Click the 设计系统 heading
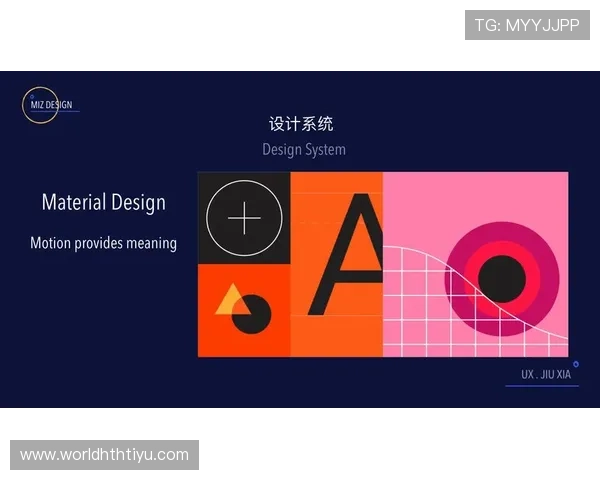Screen dimensions: 600x480 coord(301,124)
